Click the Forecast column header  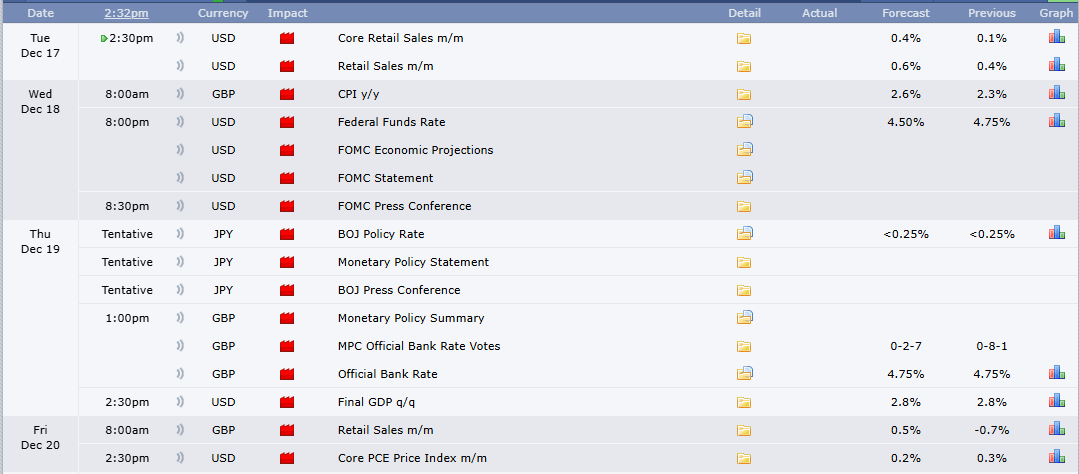tap(906, 13)
